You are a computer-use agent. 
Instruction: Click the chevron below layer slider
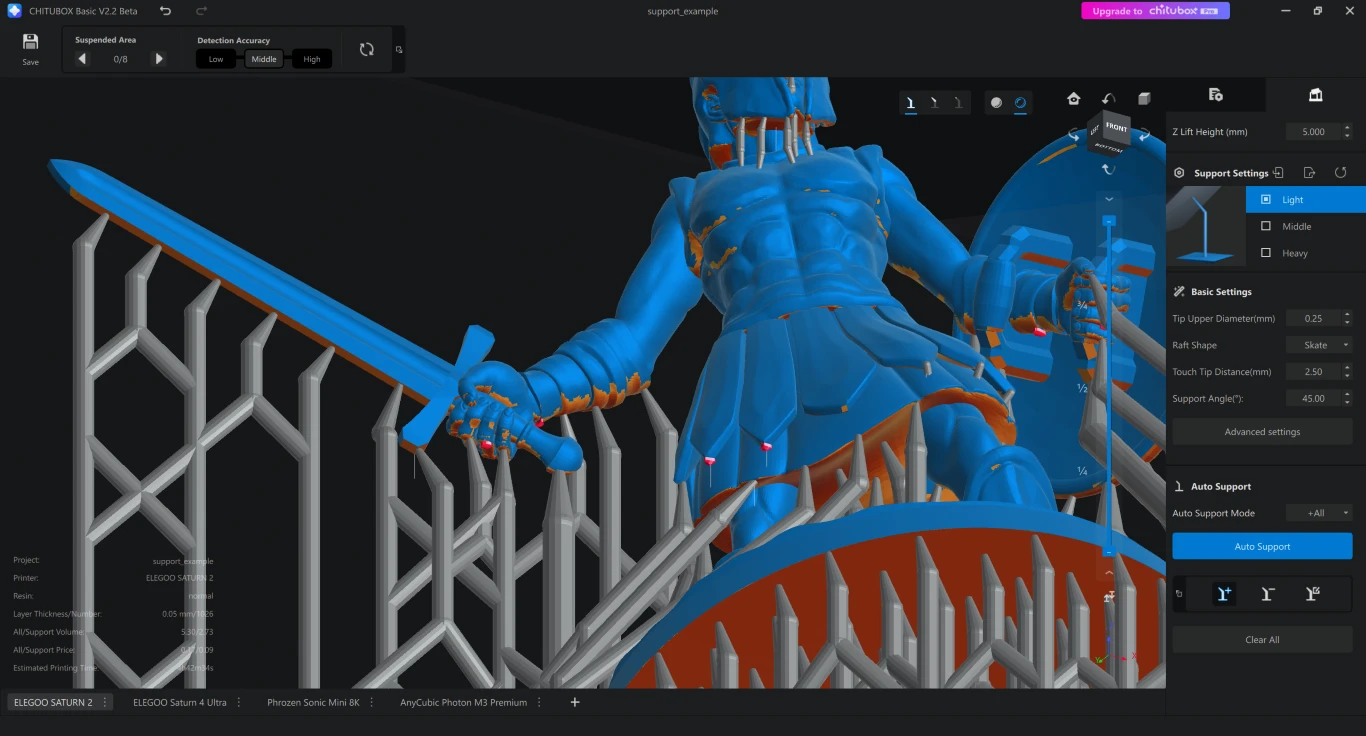(1109, 573)
